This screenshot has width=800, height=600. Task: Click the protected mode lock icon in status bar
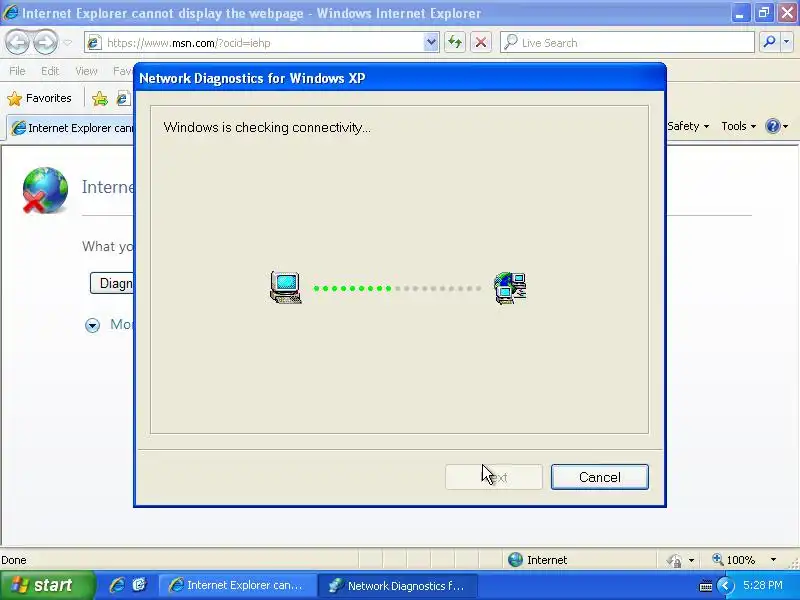point(674,560)
